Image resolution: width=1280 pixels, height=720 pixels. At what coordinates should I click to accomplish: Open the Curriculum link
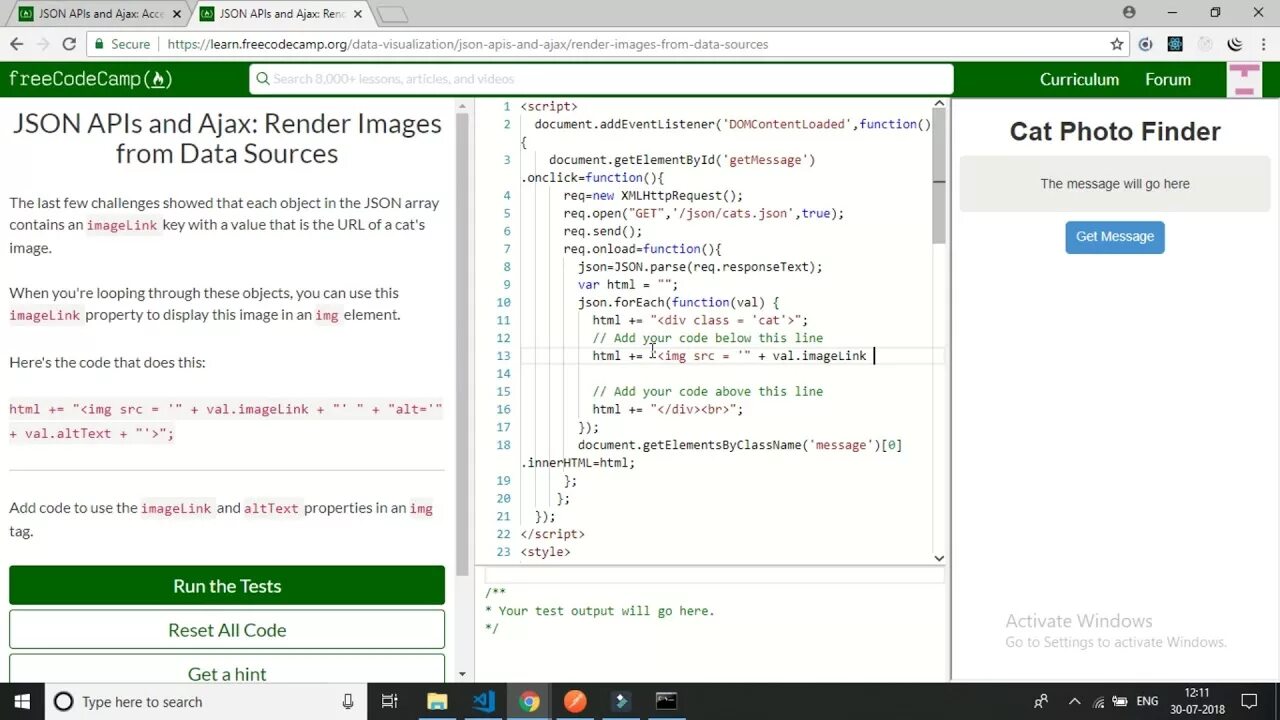click(x=1079, y=79)
